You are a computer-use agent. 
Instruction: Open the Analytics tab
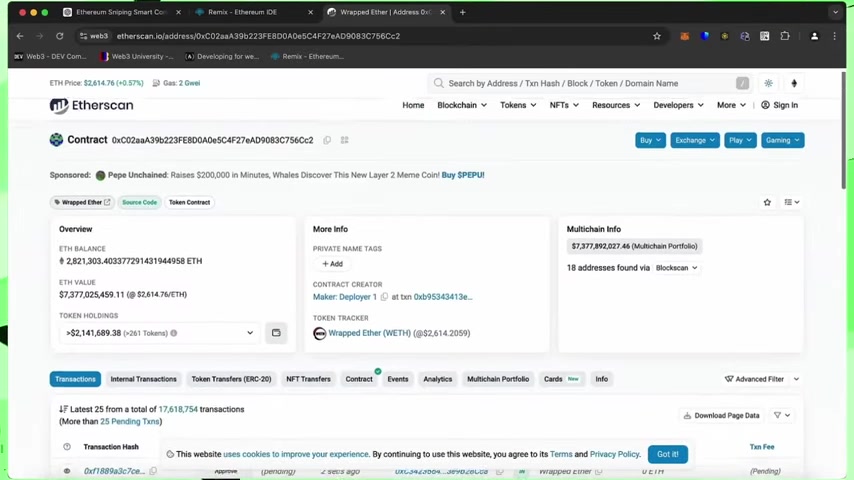[x=437, y=379]
